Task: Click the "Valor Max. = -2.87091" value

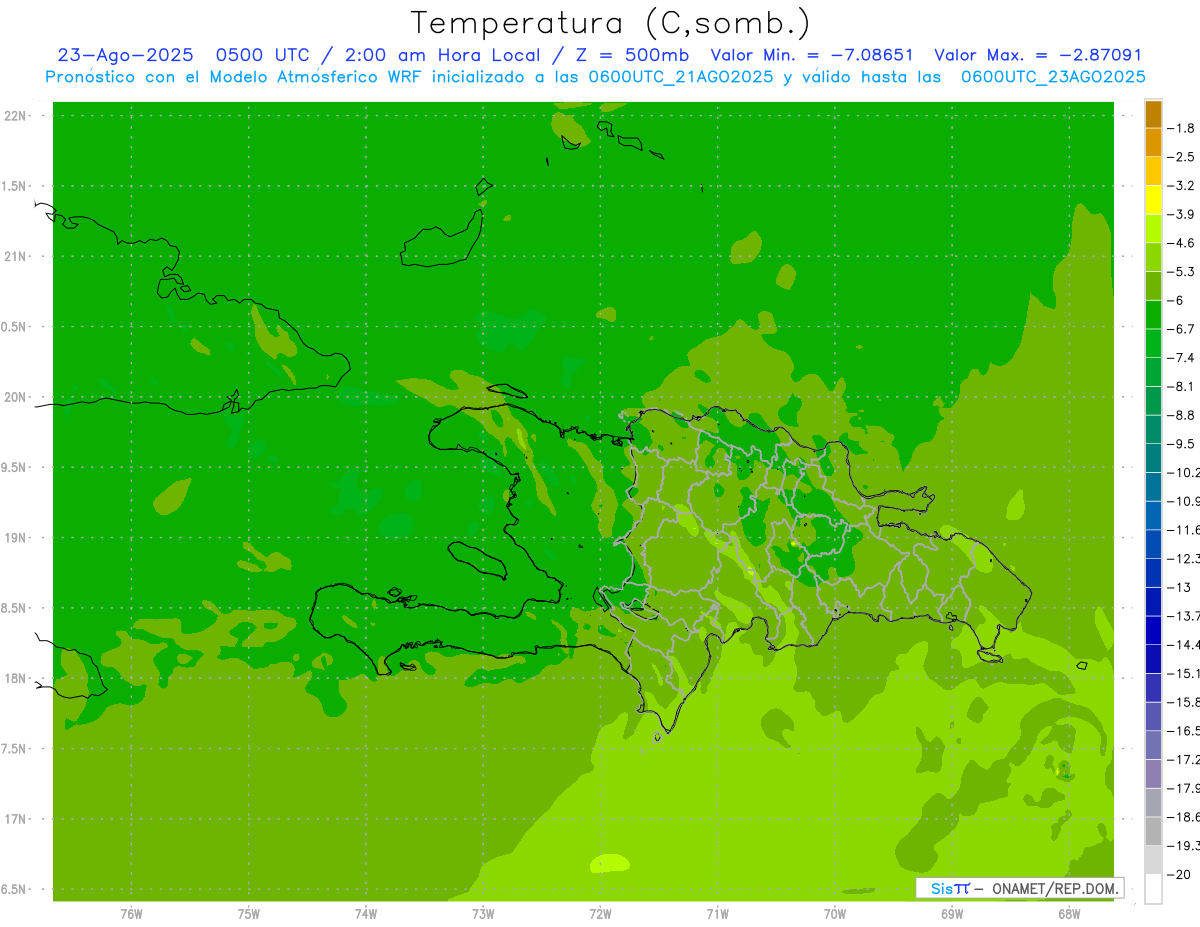Action: [1038, 56]
